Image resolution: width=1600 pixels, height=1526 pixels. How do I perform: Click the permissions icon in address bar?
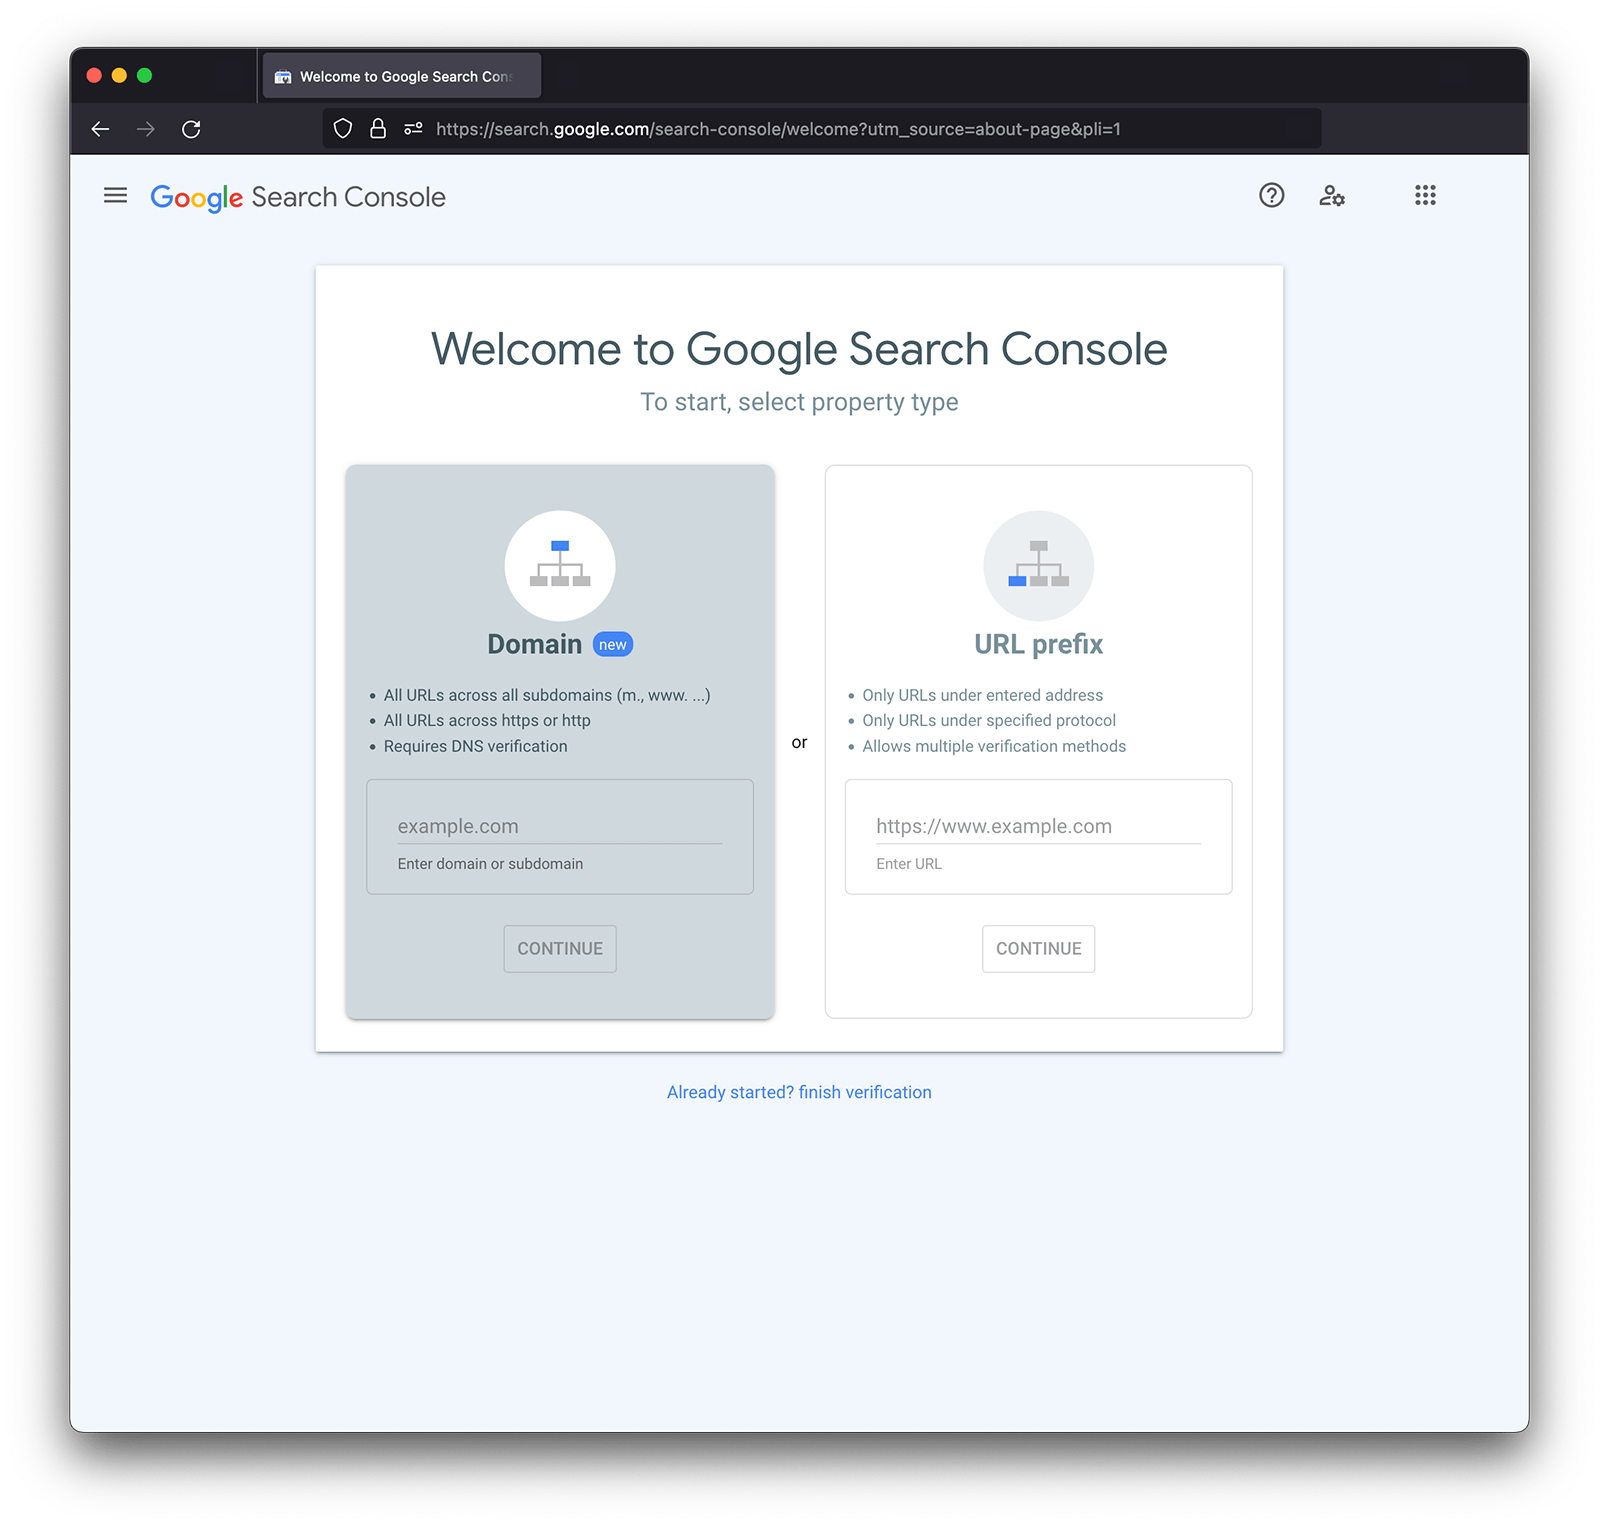(414, 129)
